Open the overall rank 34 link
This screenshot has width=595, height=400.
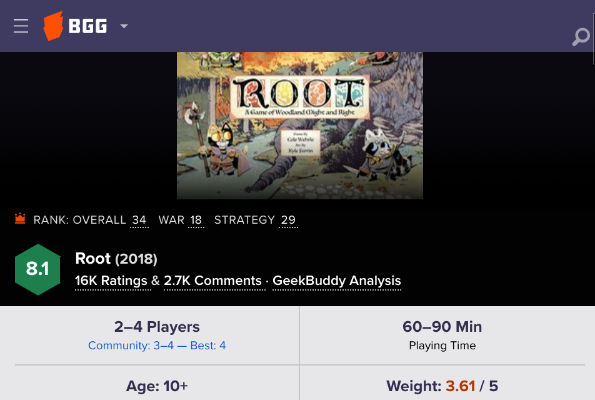139,220
